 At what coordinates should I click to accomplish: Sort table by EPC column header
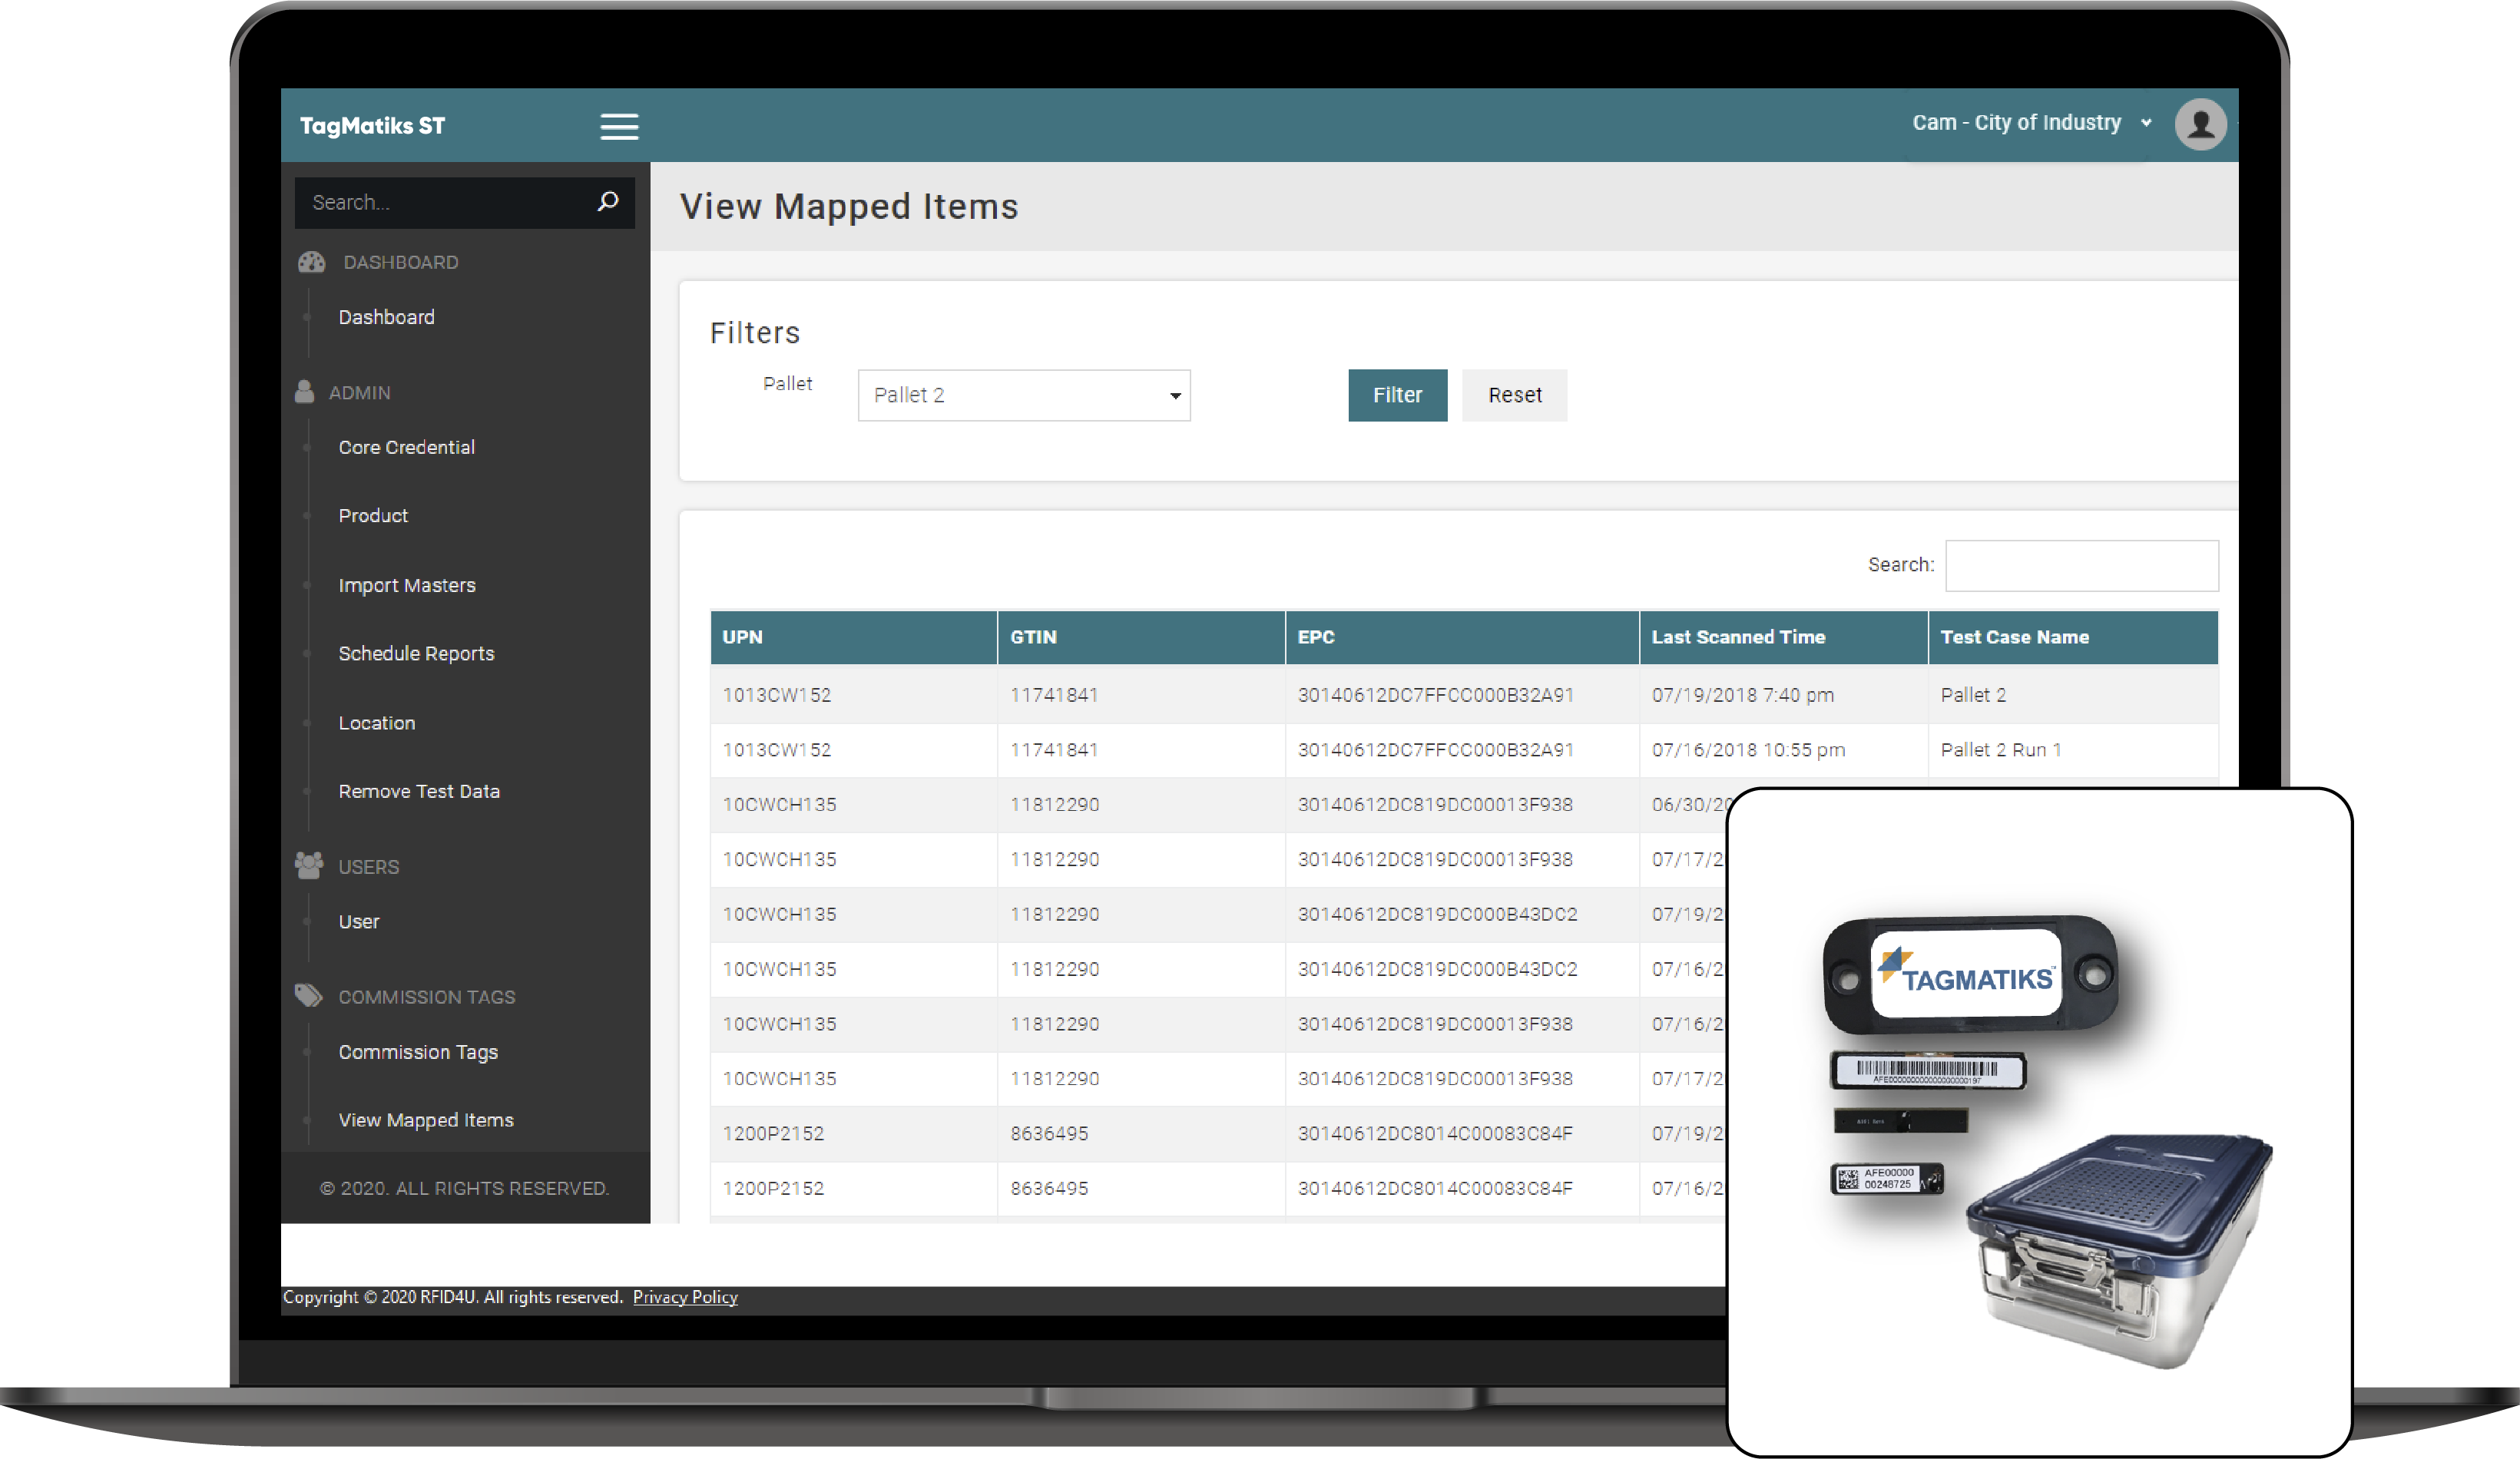pyautogui.click(x=1462, y=637)
